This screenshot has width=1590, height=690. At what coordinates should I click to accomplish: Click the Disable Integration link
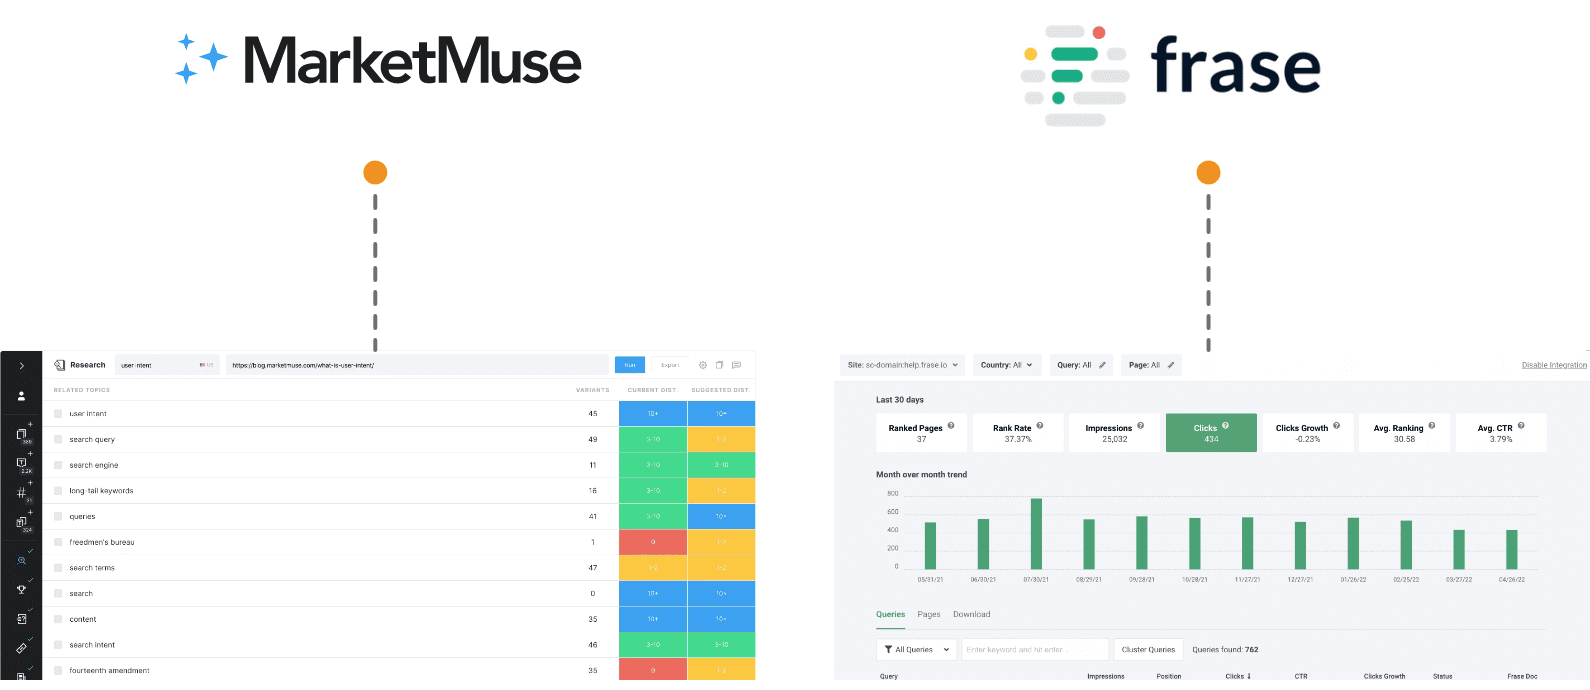coord(1553,365)
